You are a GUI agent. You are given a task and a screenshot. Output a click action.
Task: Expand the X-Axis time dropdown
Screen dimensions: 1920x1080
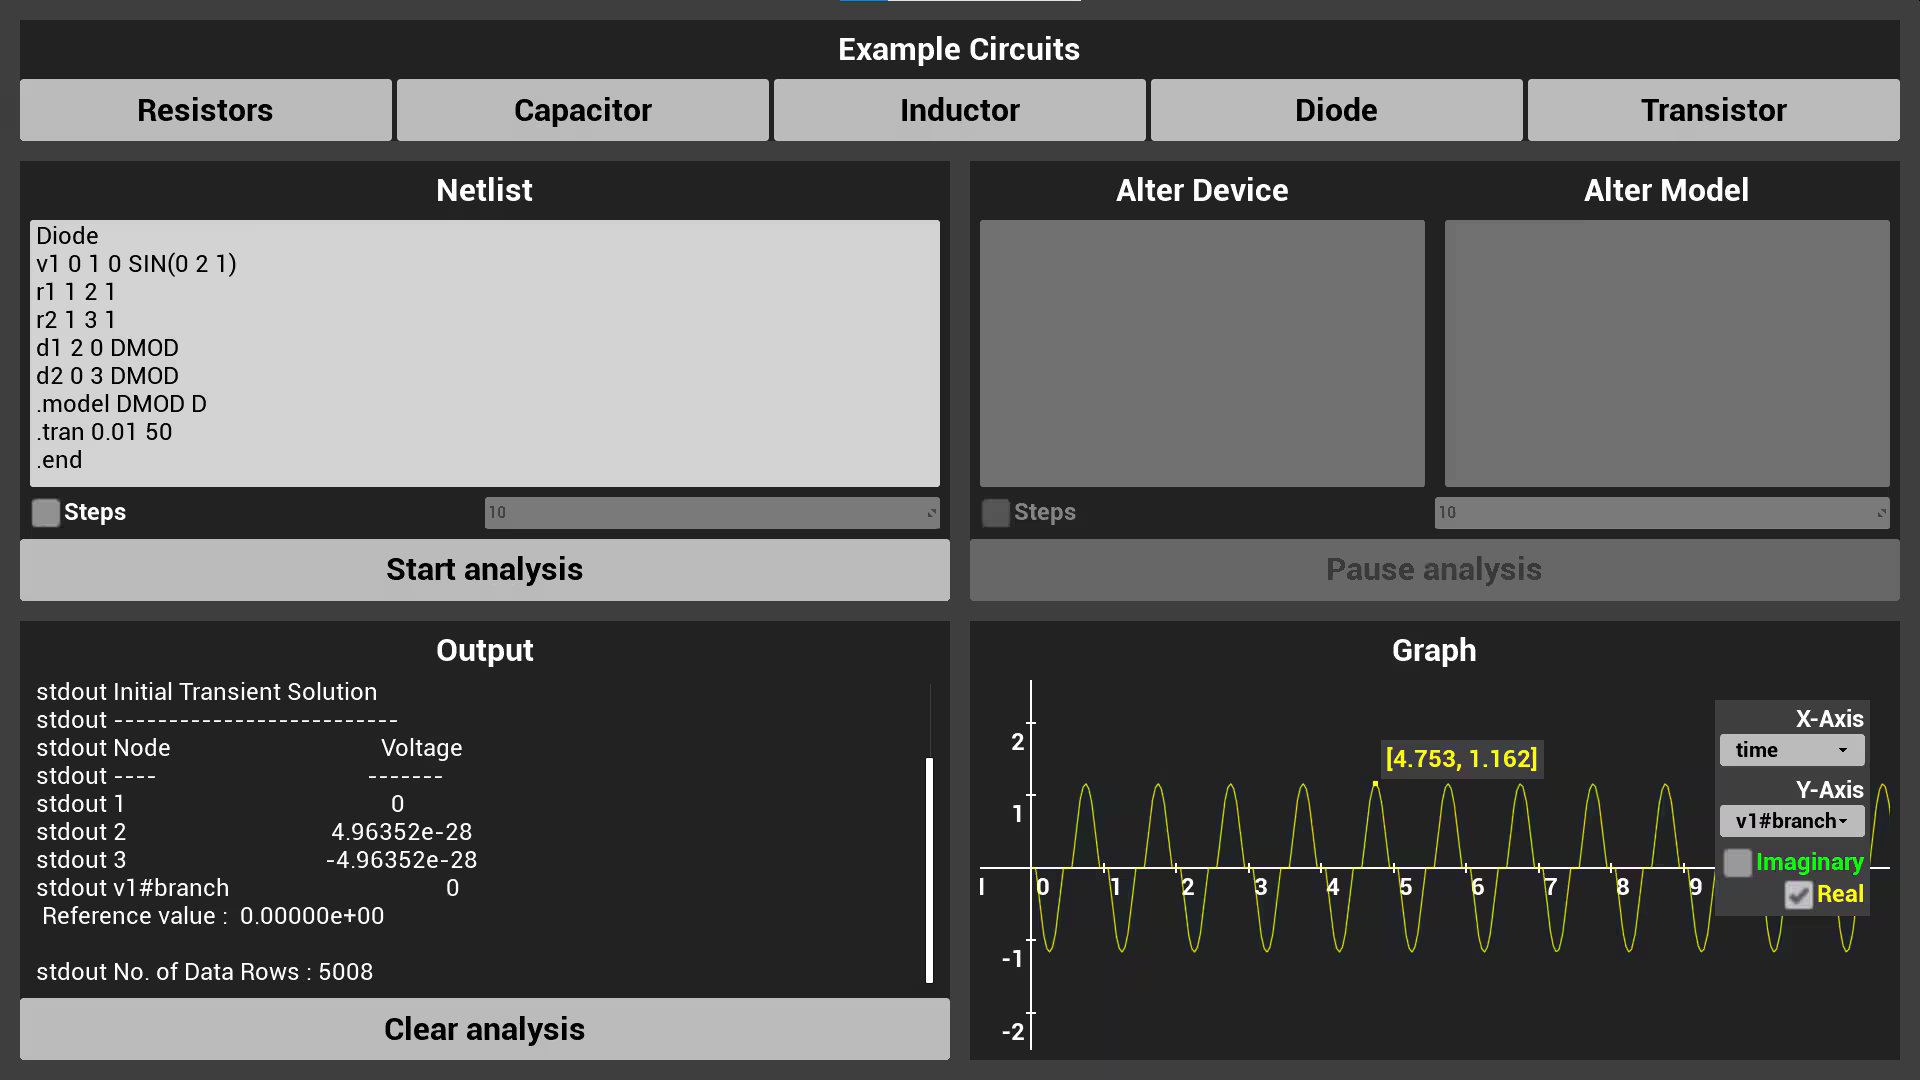pyautogui.click(x=1791, y=750)
